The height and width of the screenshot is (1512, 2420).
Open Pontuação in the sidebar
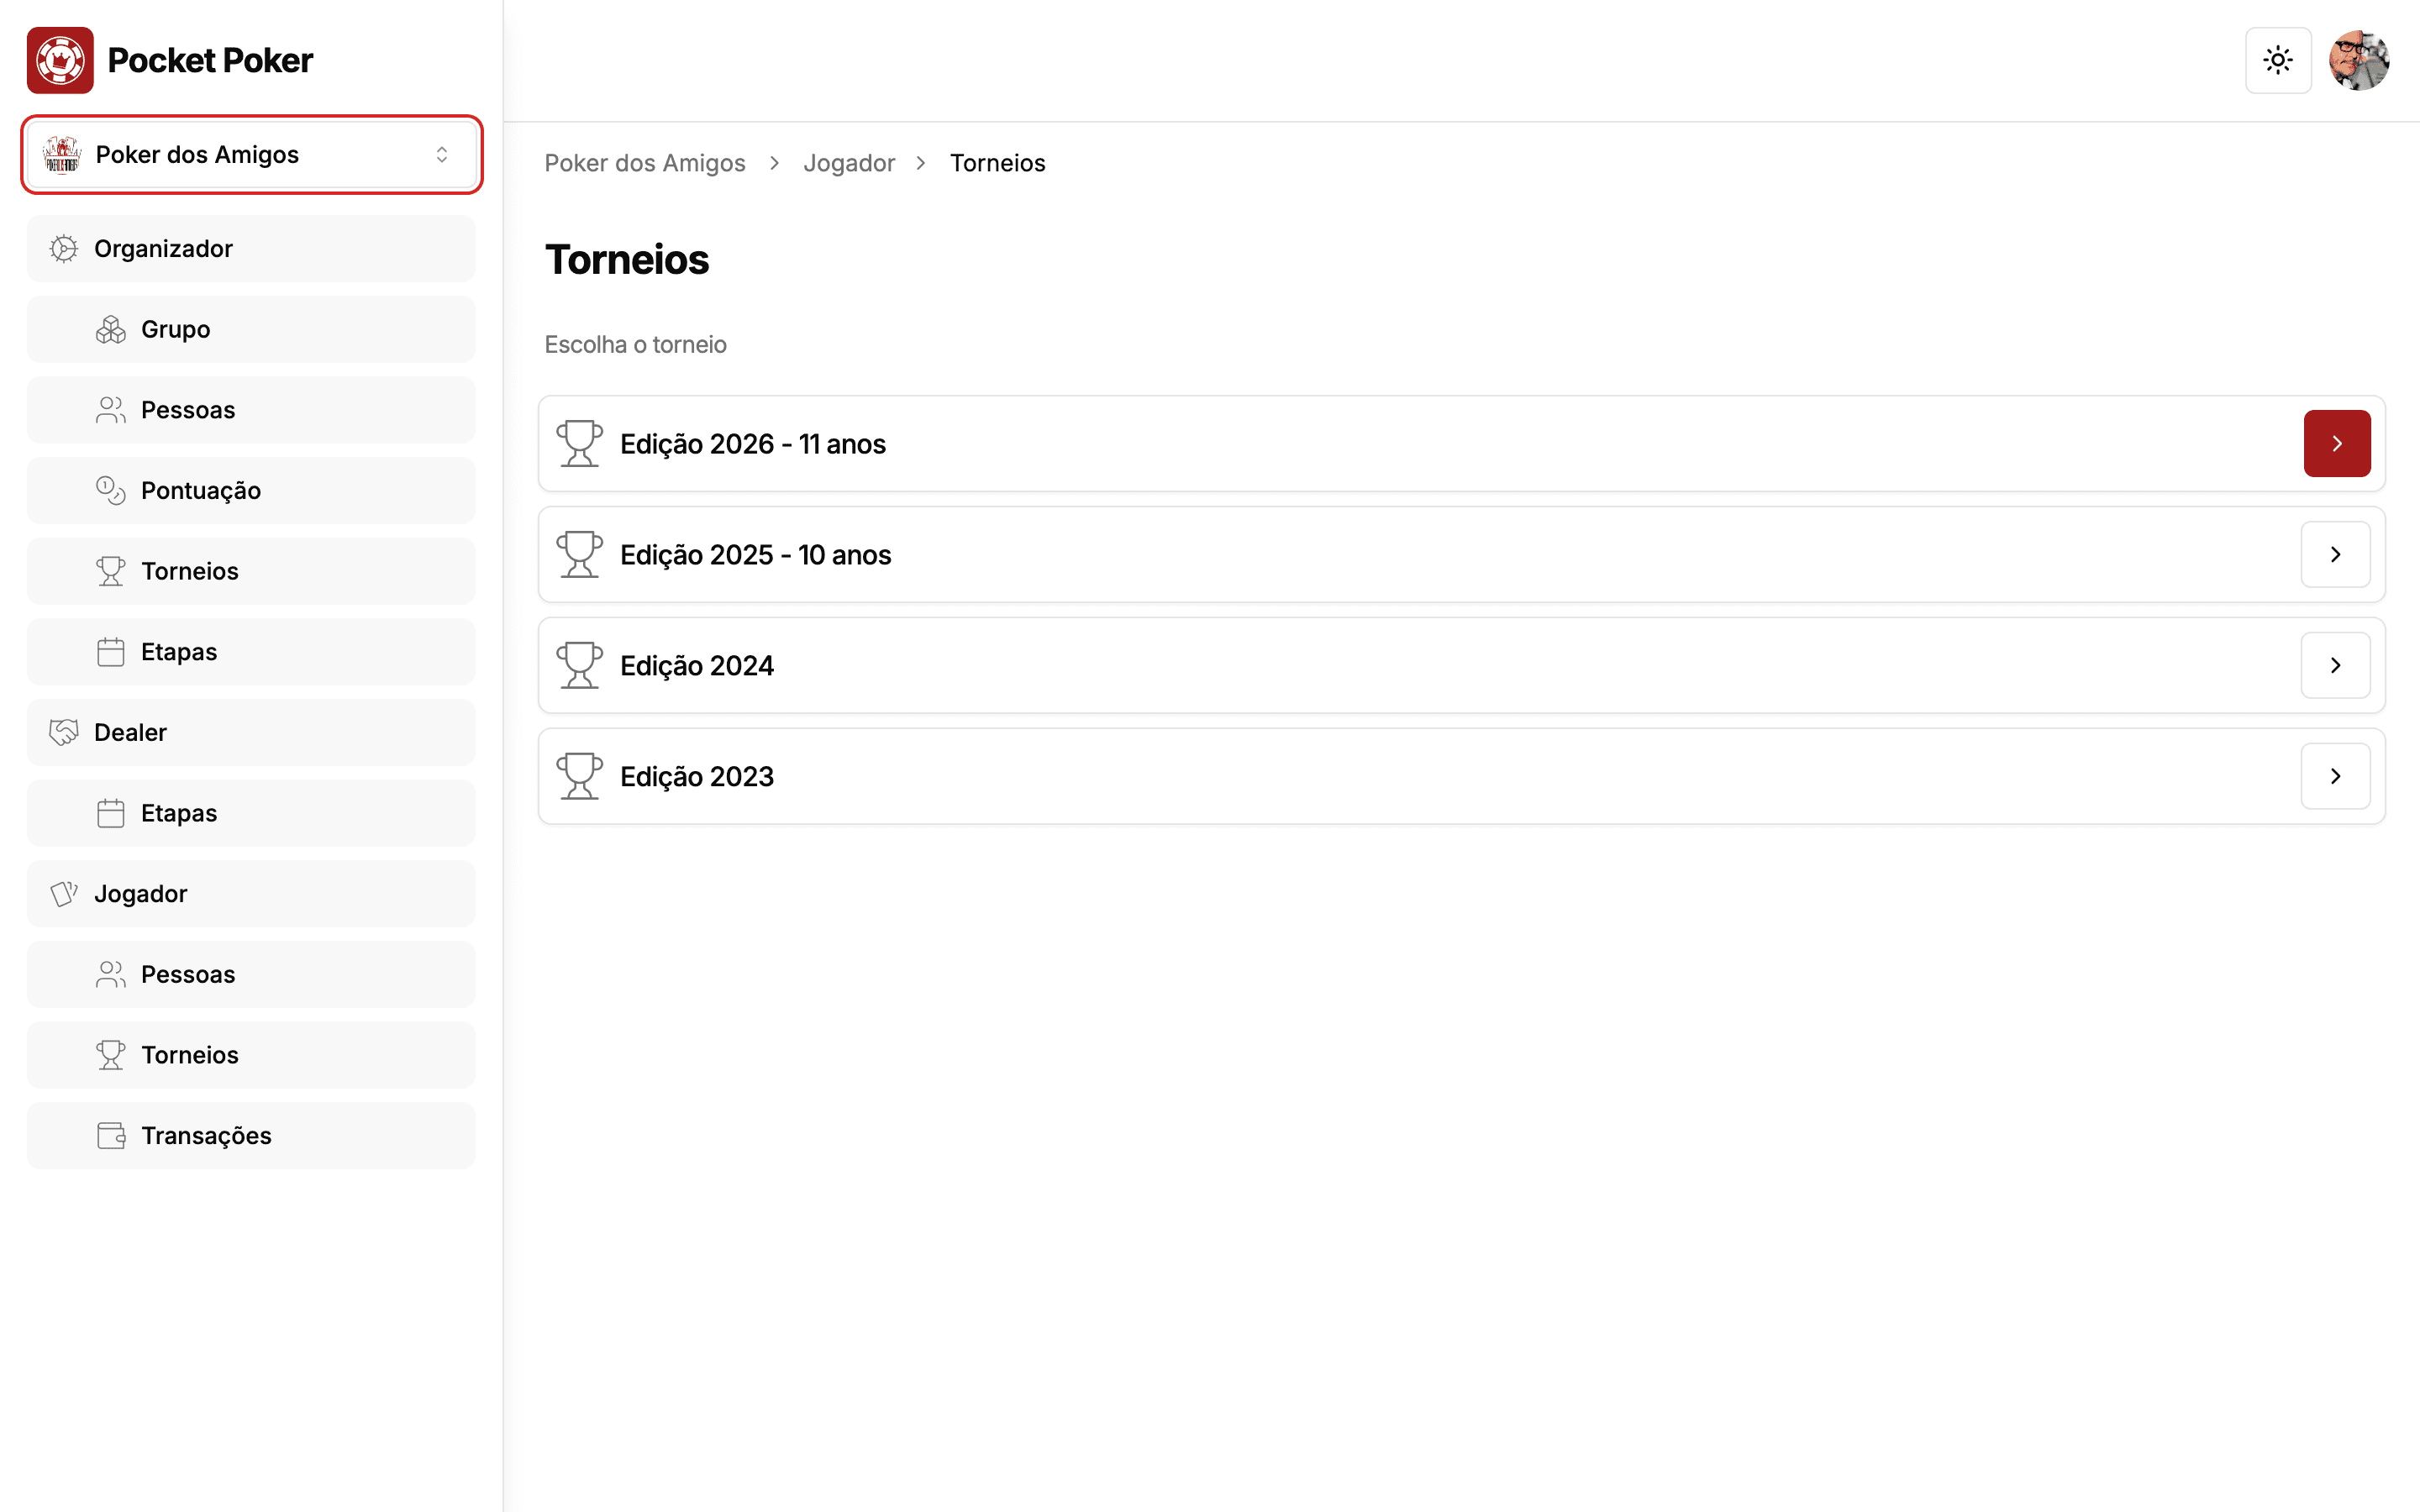point(251,490)
